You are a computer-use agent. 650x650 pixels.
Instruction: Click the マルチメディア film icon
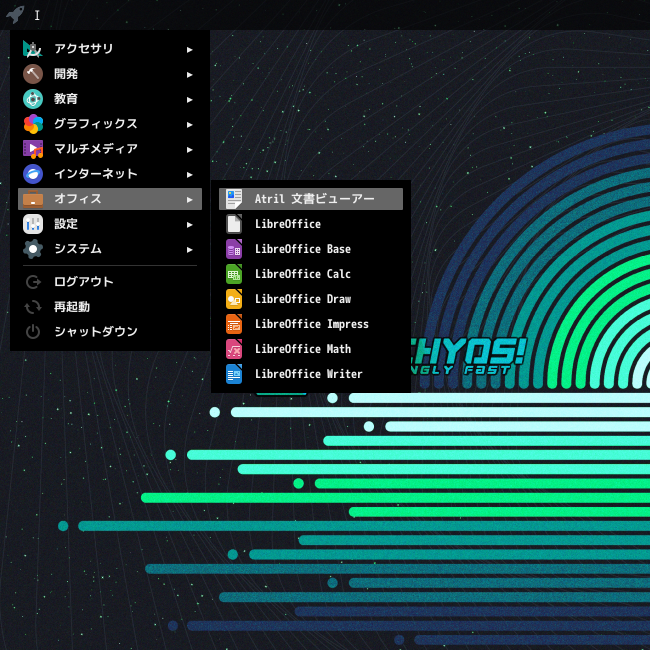[x=33, y=149]
